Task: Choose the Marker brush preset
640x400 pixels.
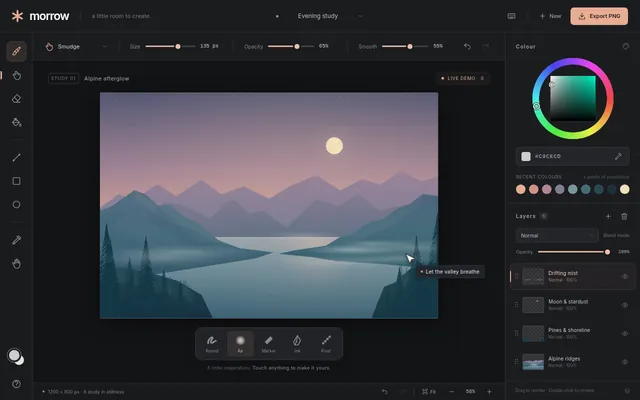Action: 269,344
